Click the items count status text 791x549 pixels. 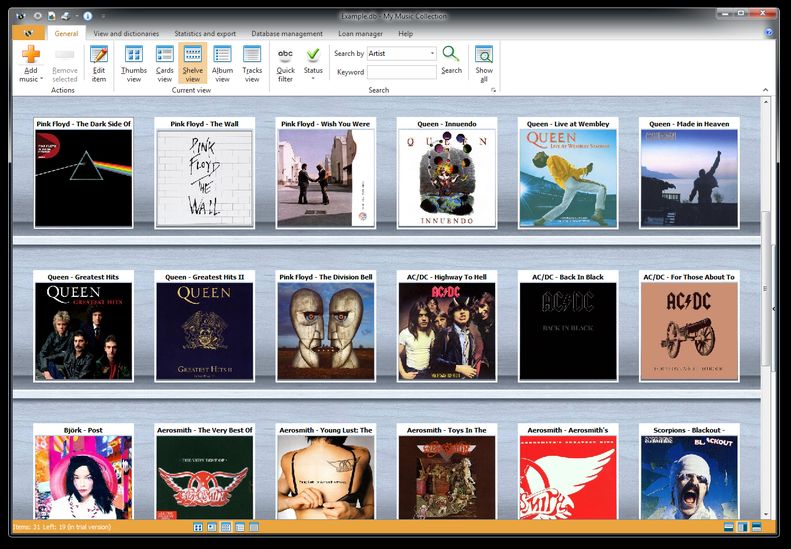click(x=62, y=527)
